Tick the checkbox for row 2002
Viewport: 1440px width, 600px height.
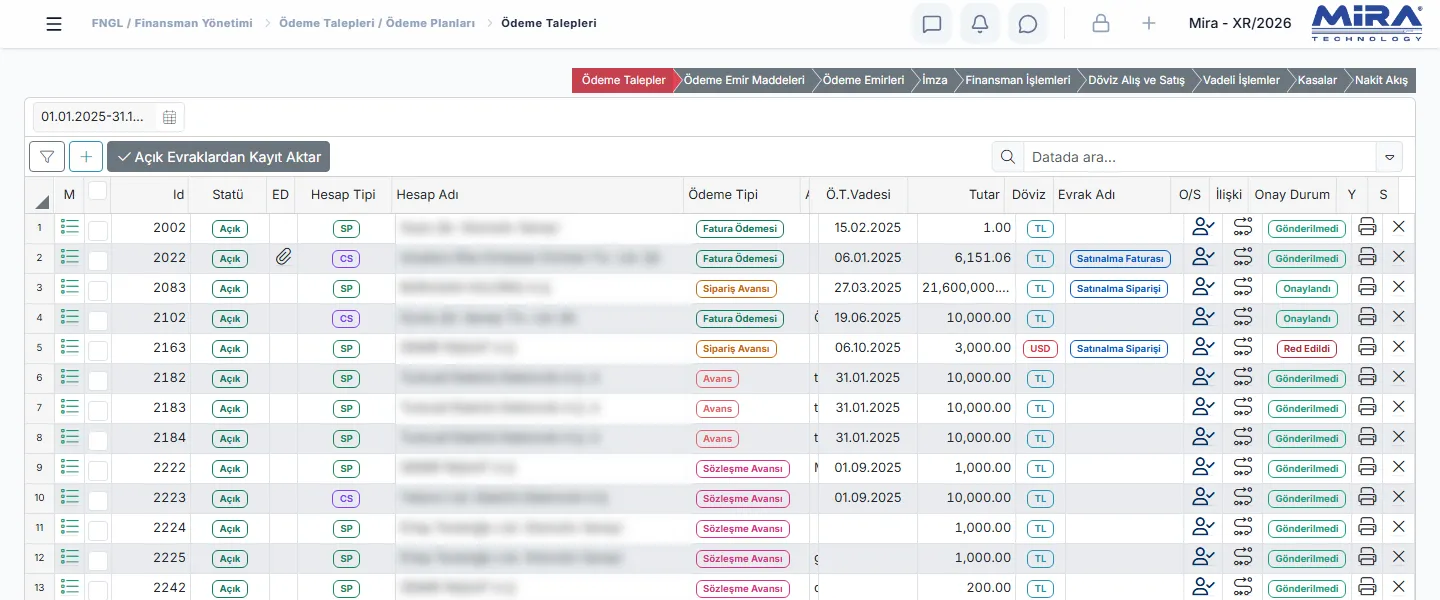pos(97,230)
